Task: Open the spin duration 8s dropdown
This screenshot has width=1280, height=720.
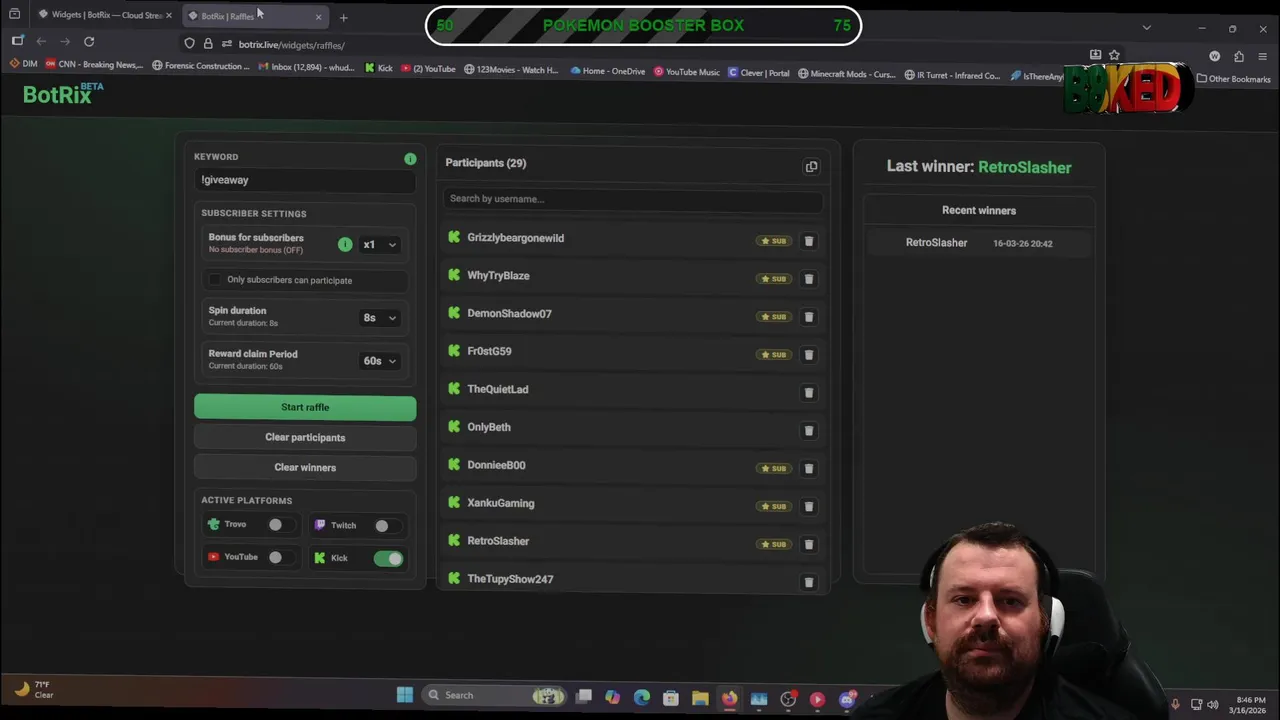Action: pyautogui.click(x=379, y=318)
